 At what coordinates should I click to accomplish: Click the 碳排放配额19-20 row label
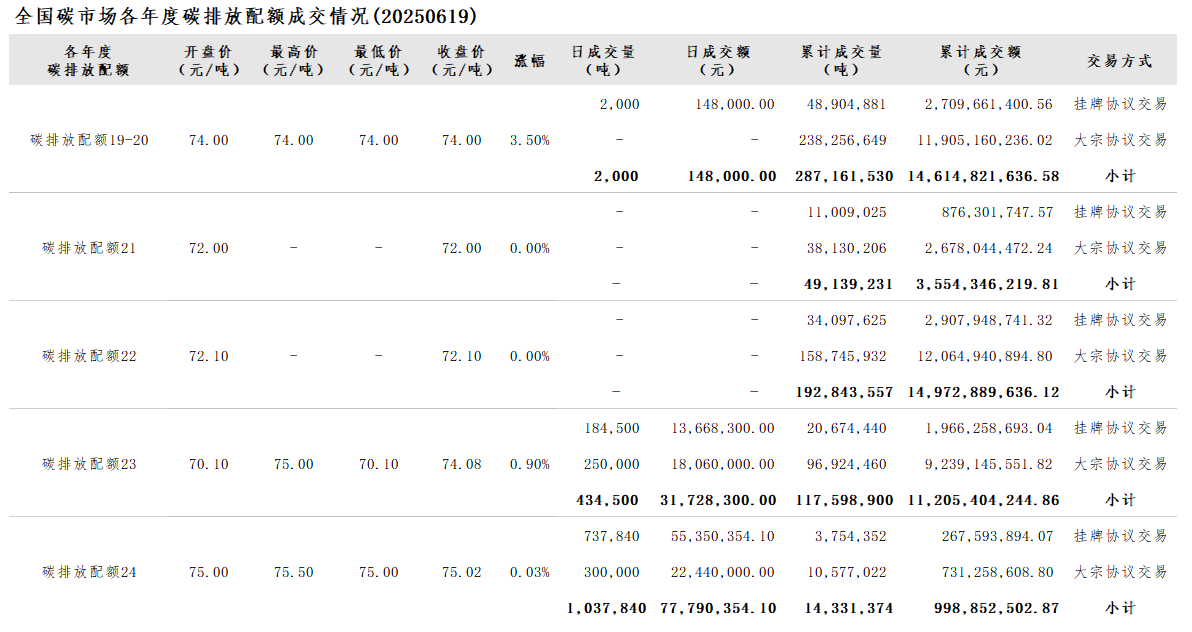pos(89,140)
